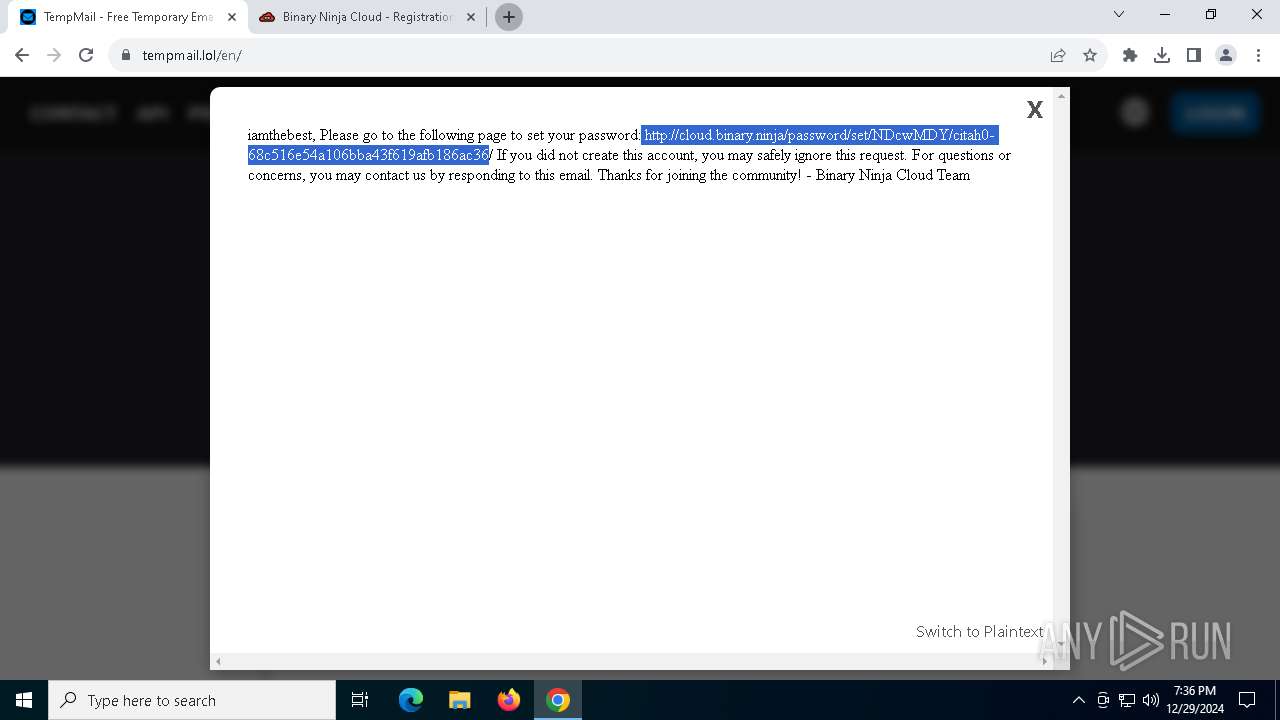Show hidden system tray icons
The image size is (1280, 720).
click(x=1078, y=700)
